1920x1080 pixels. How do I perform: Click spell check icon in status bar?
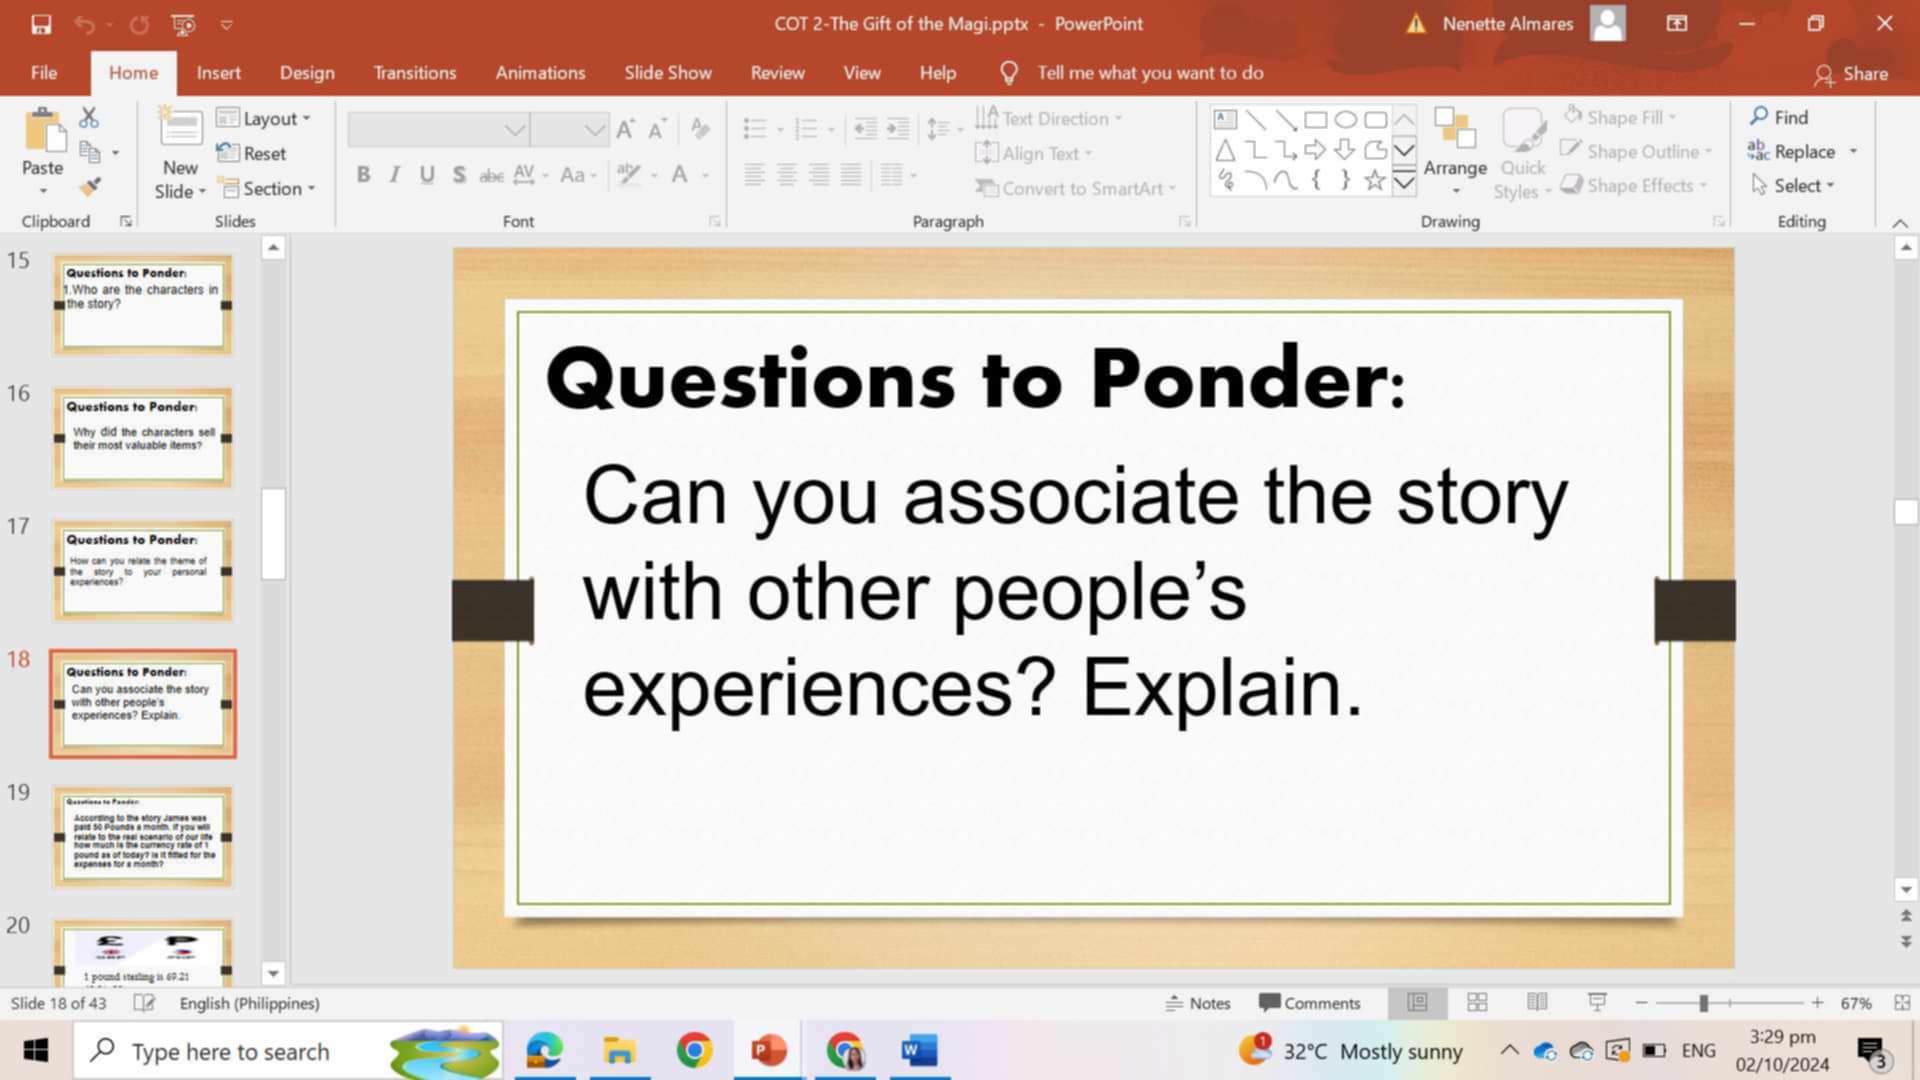[144, 1003]
